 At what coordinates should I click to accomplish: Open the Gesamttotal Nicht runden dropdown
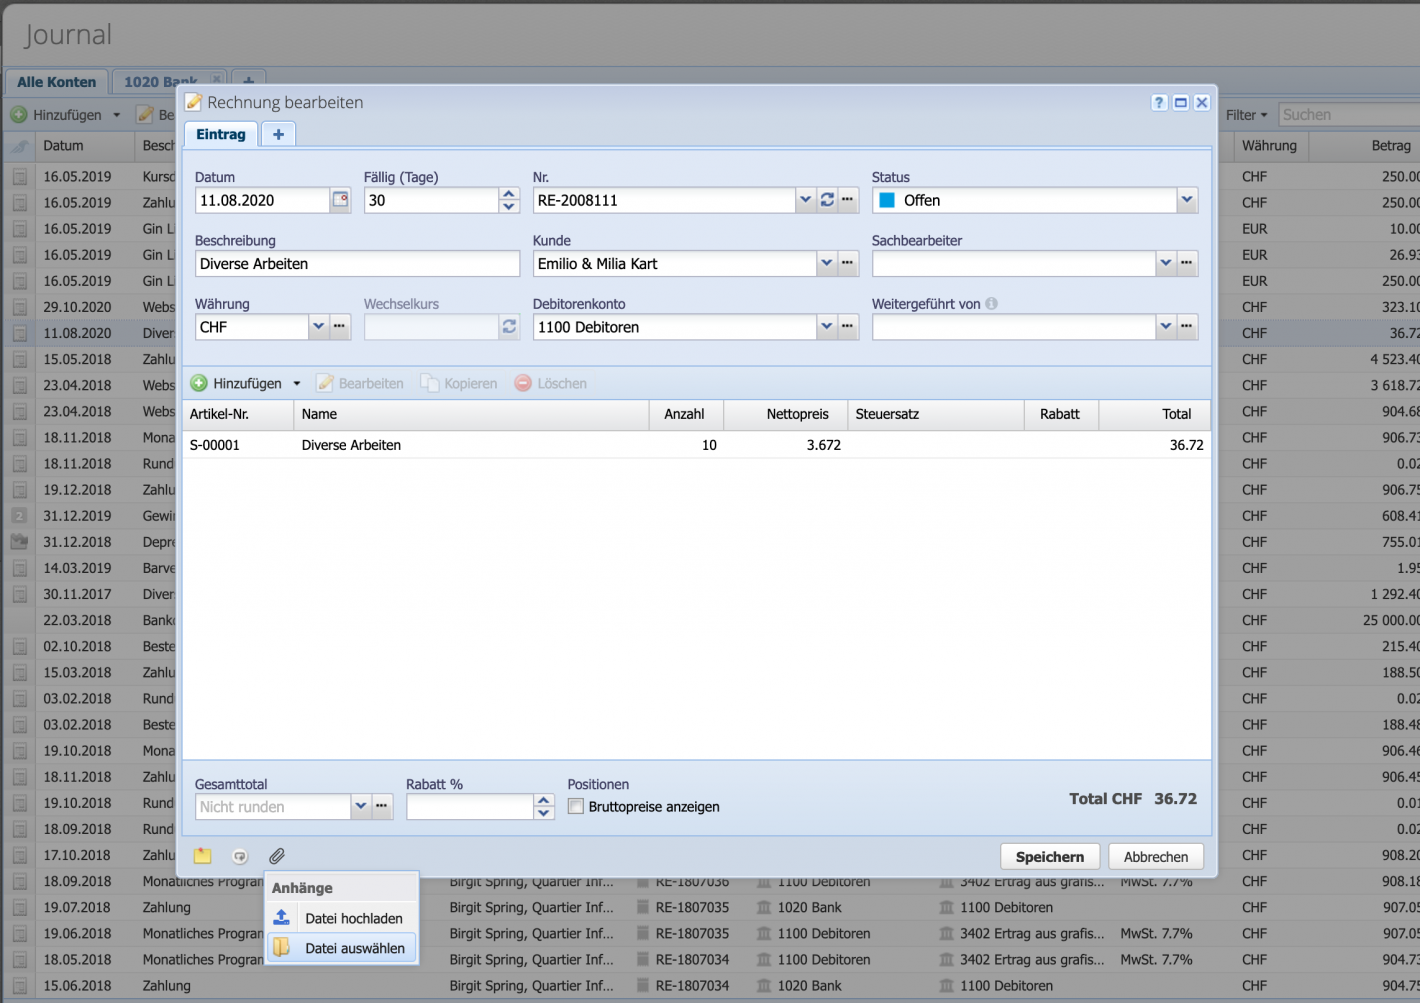(x=360, y=806)
